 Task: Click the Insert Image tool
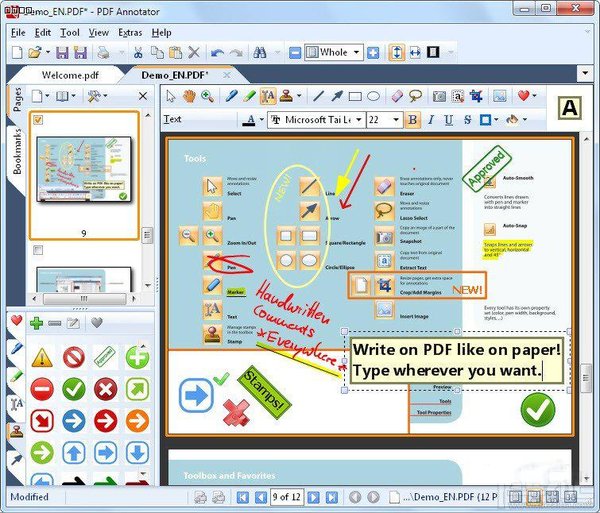500,96
